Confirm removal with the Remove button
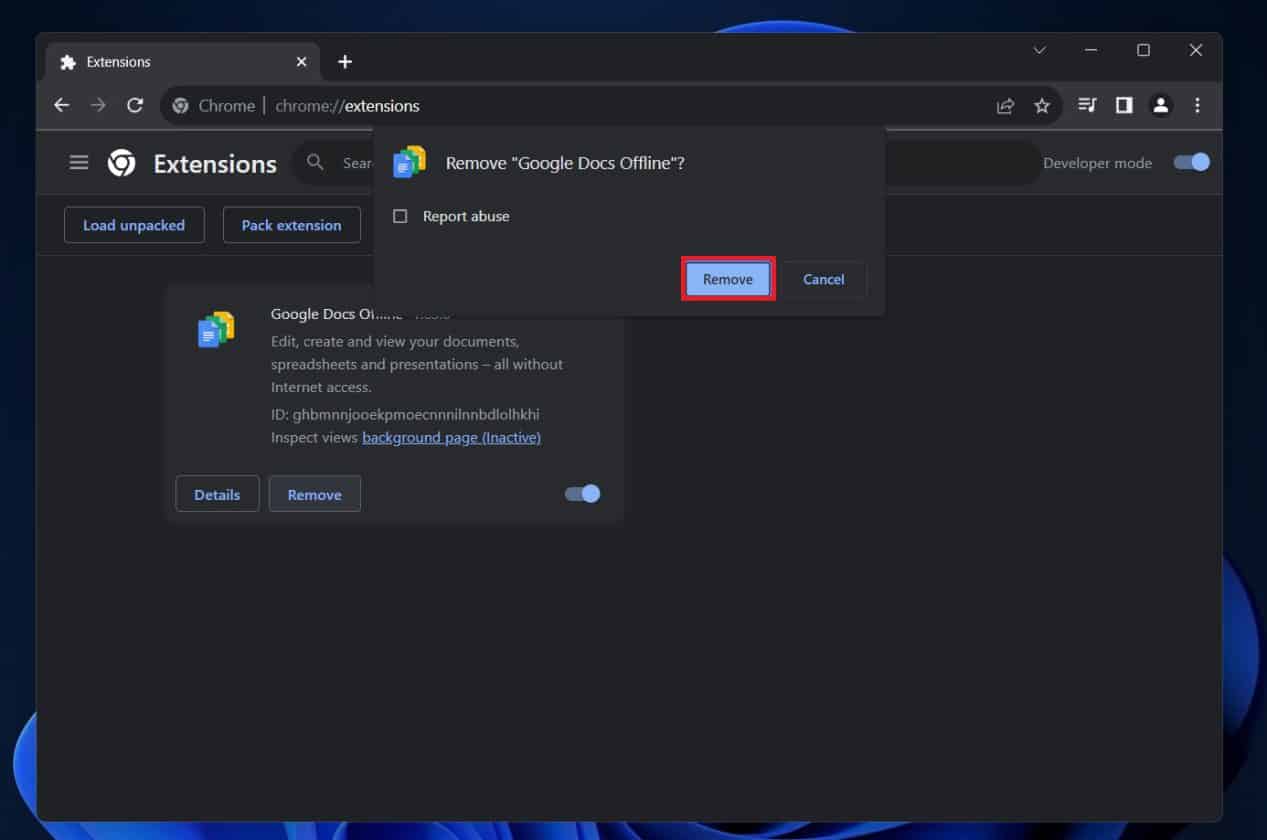 [x=727, y=279]
